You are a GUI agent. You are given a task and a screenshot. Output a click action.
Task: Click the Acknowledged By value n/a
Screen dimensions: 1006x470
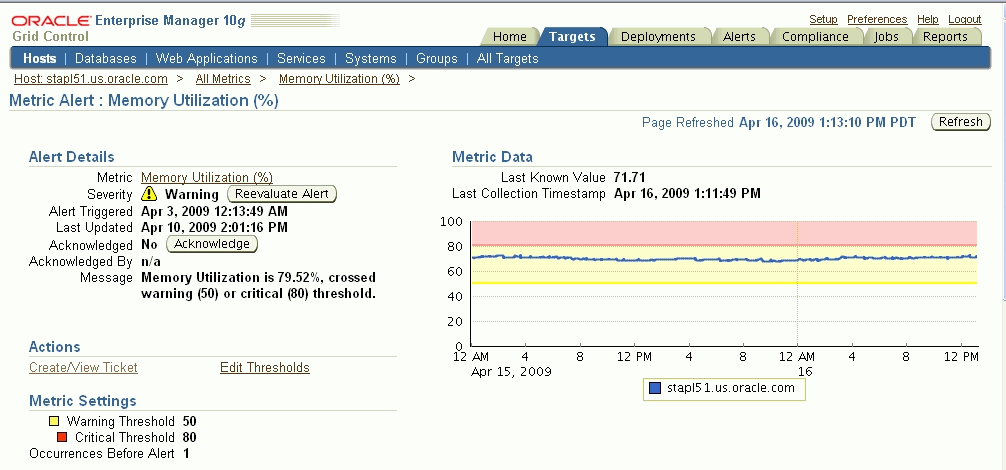(x=151, y=262)
